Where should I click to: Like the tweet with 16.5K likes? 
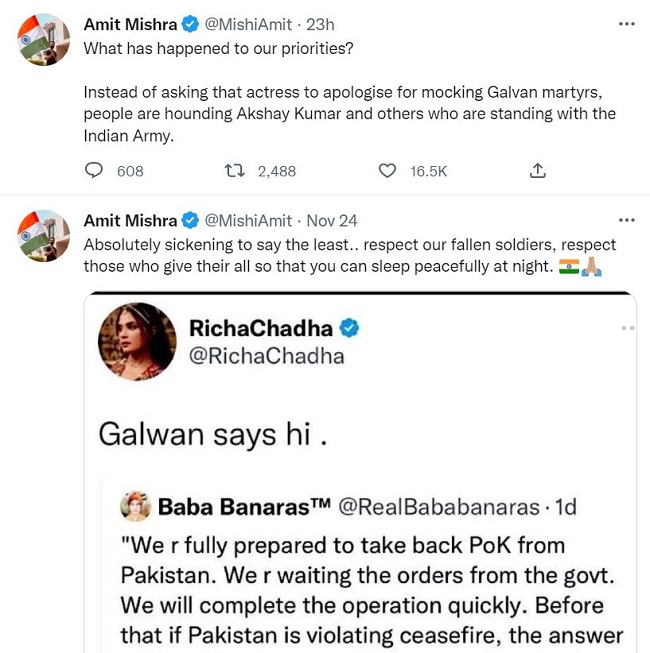click(387, 171)
